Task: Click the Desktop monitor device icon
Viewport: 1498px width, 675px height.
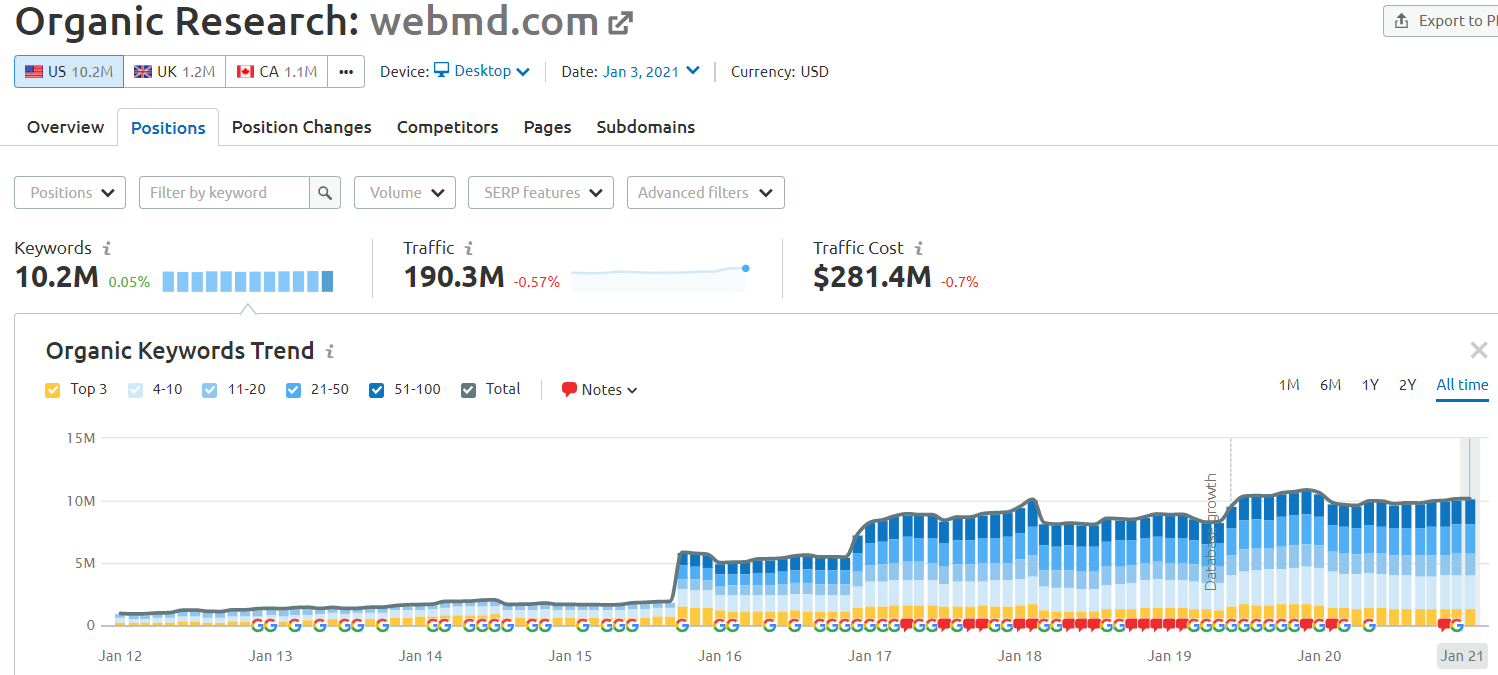Action: [441, 71]
